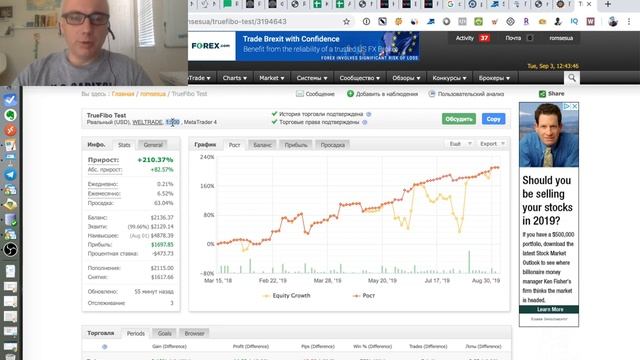This screenshot has width=640, height=360.
Task: Open a new browser tab
Action: [608, 4]
